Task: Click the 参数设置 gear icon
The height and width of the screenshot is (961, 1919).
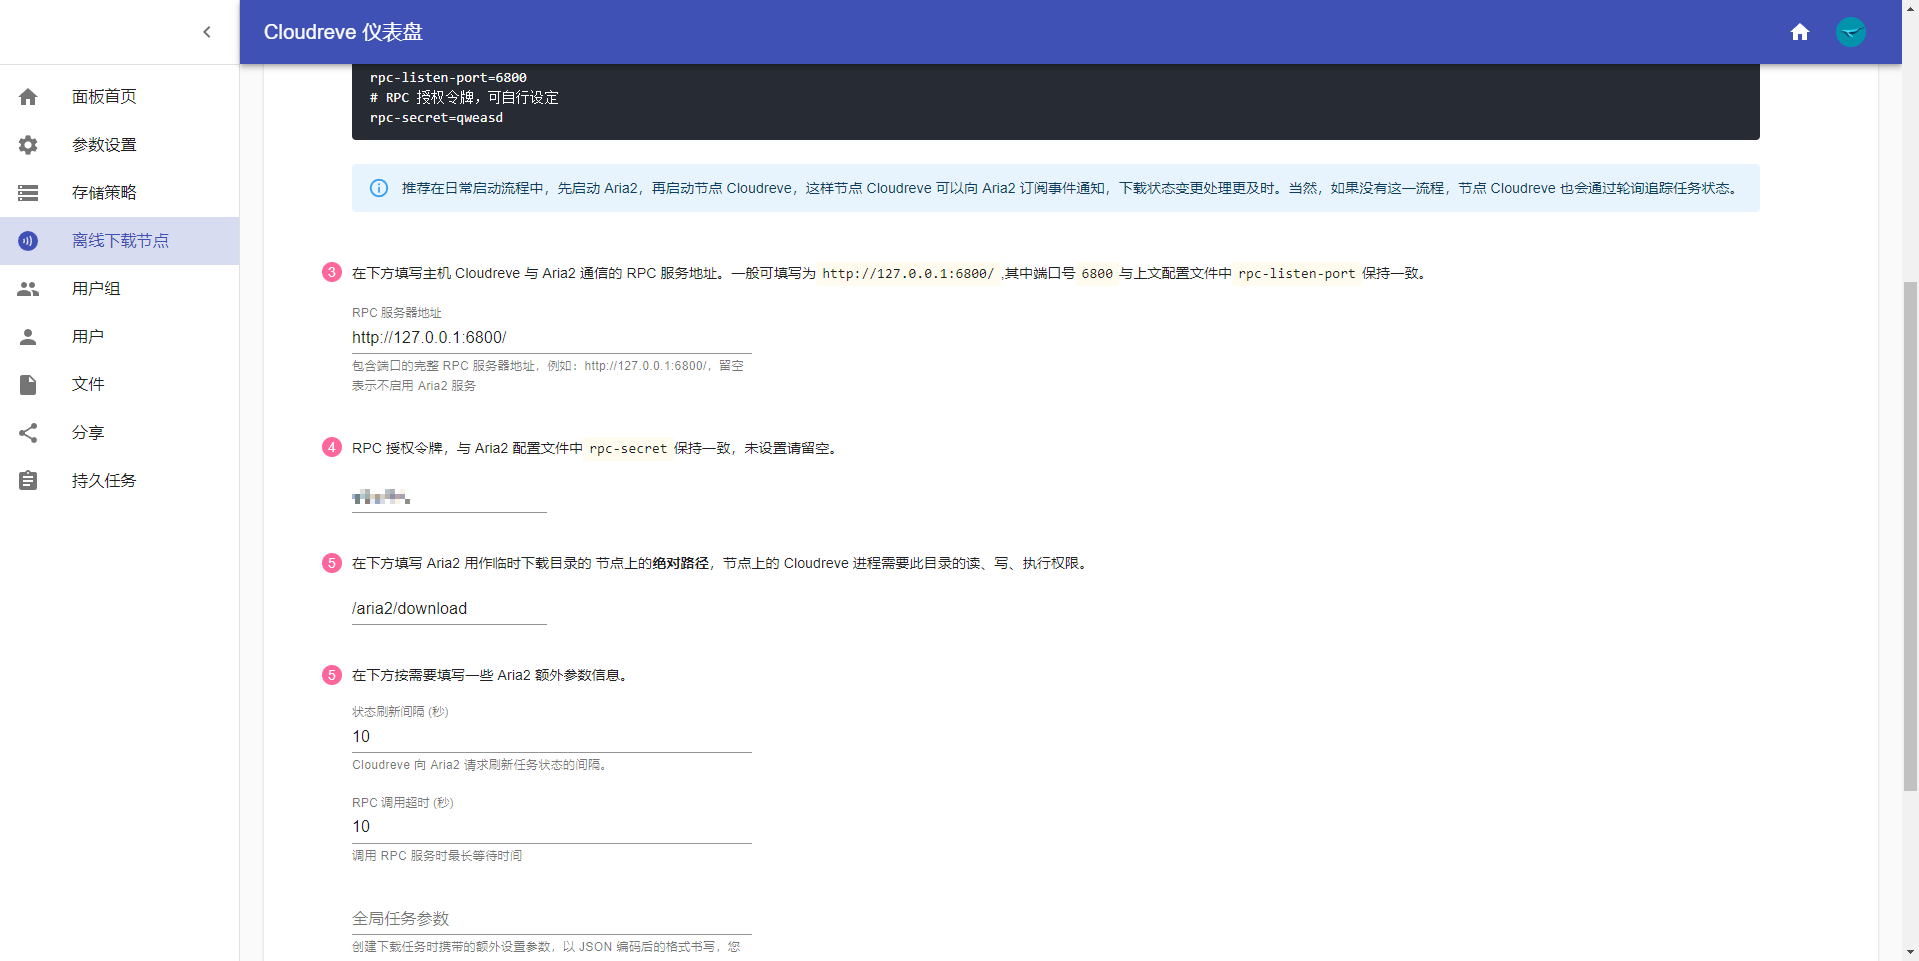Action: (28, 145)
